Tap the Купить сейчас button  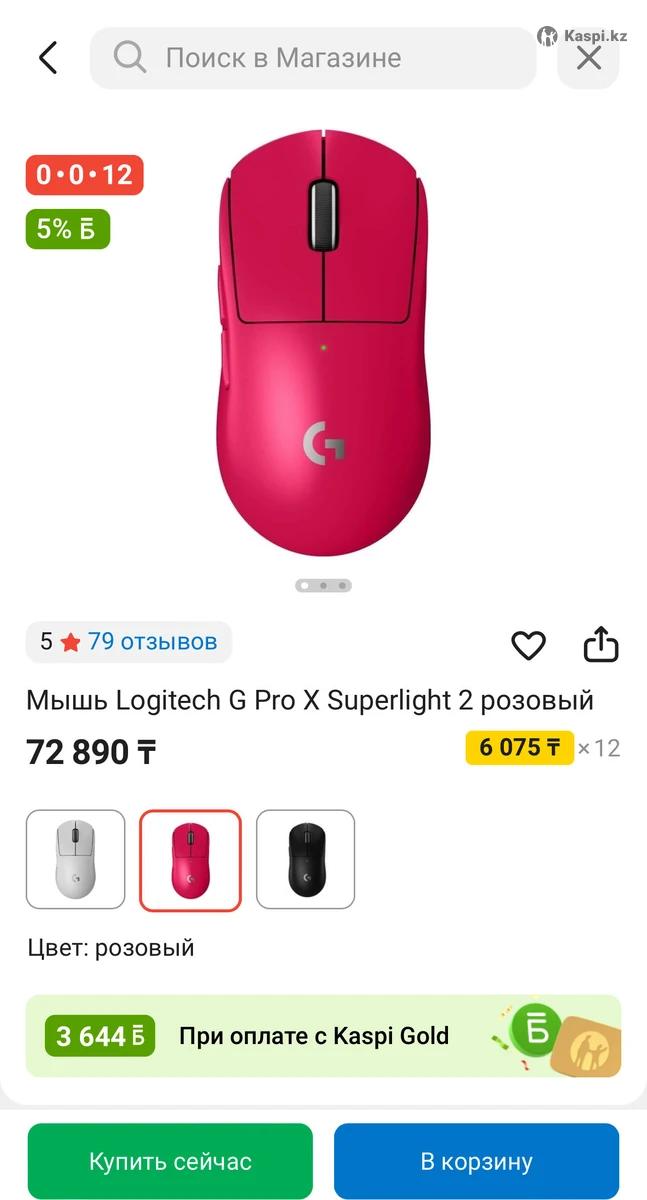(x=170, y=1161)
